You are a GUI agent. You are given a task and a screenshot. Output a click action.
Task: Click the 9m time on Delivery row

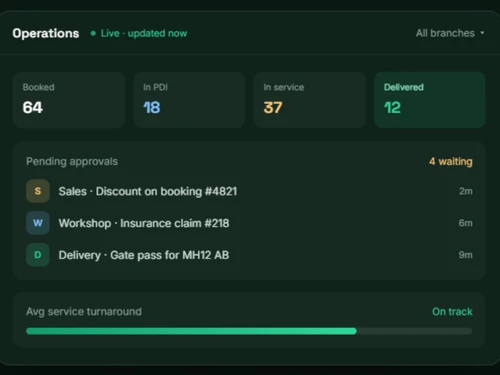(x=466, y=255)
